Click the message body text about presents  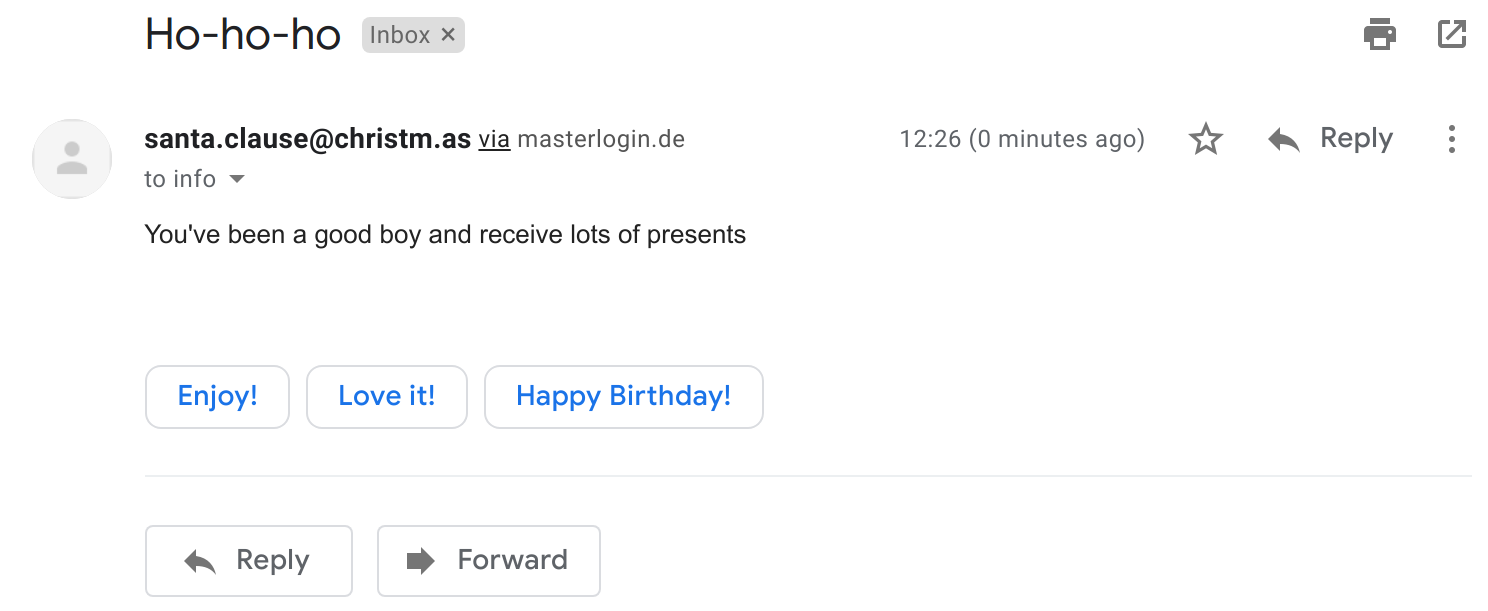coord(445,235)
